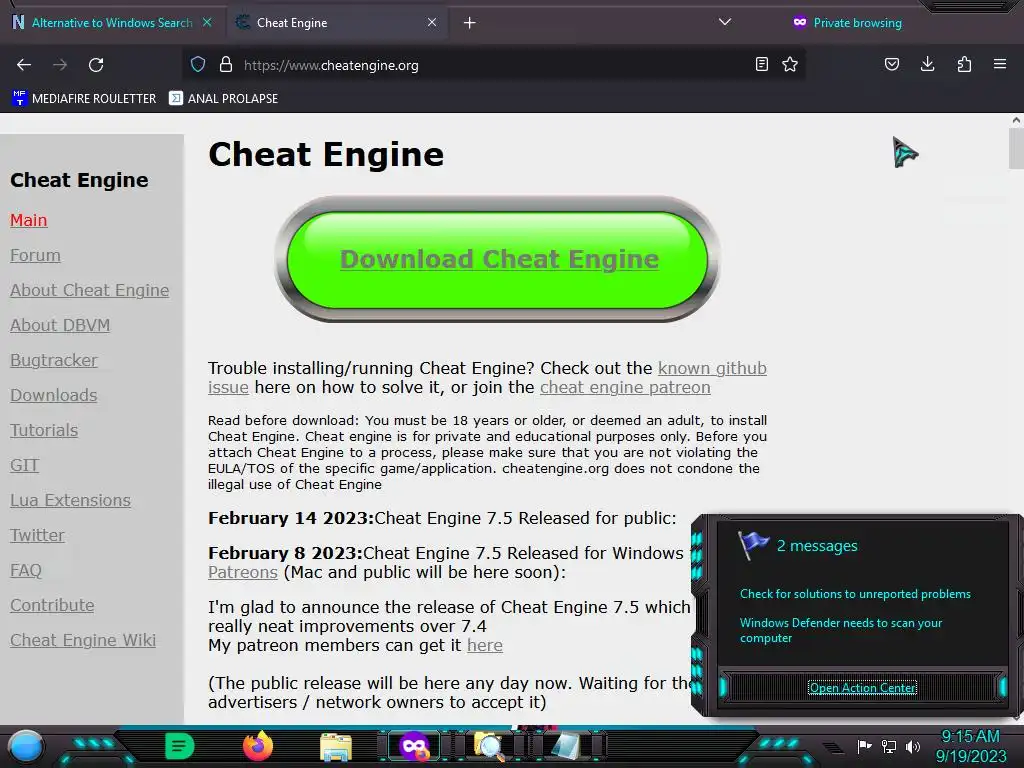
Task: Click Check for solutions to unreported problems
Action: click(x=855, y=594)
